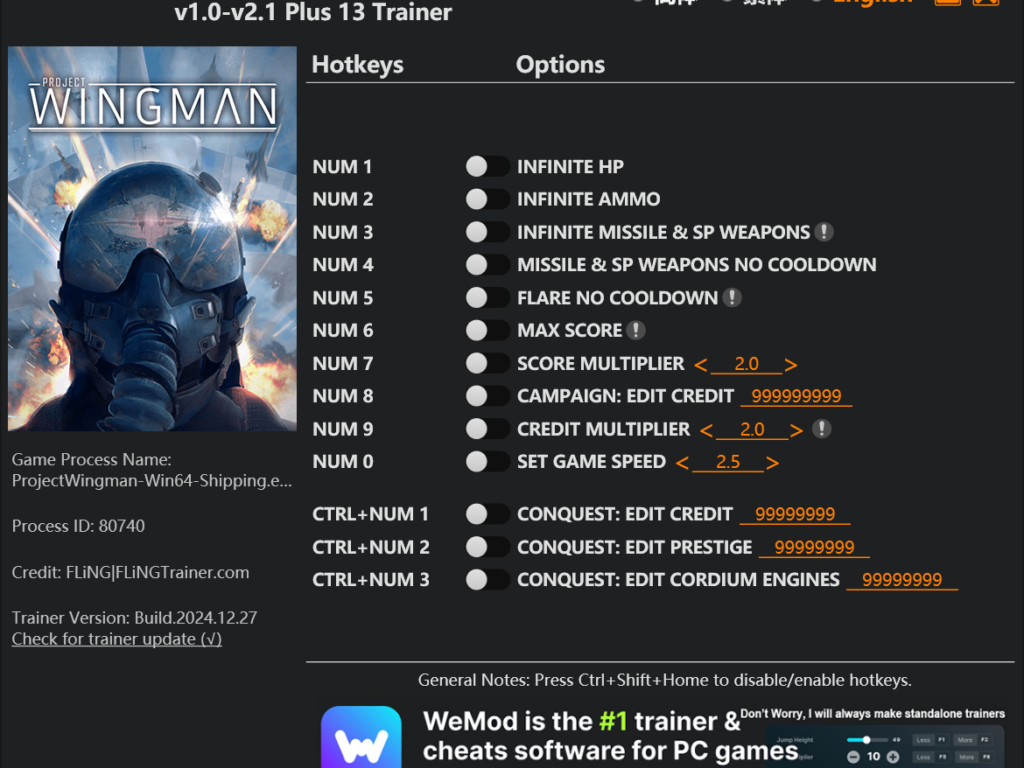The height and width of the screenshot is (768, 1024).
Task: Click the info icon next to Credit Multiplier
Action: coord(822,429)
